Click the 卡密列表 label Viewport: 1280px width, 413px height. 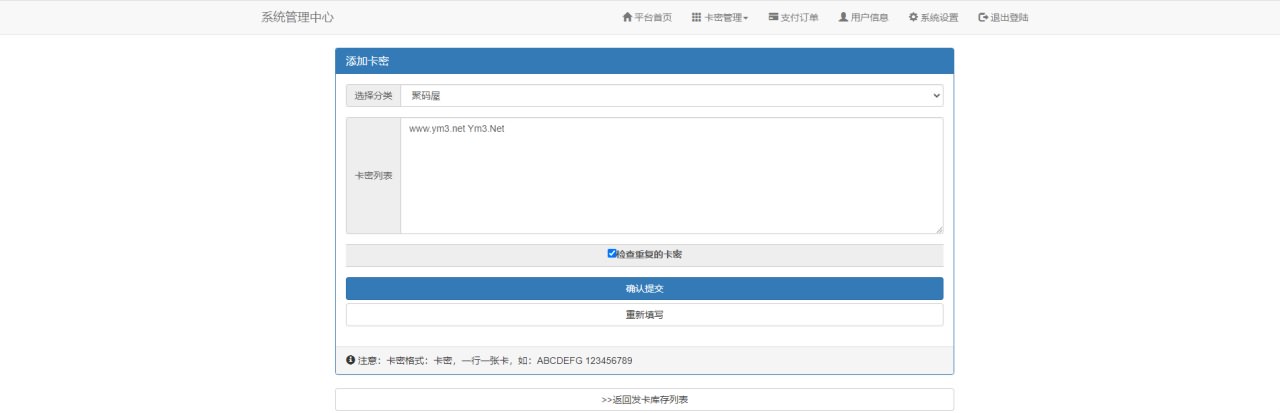click(x=373, y=175)
